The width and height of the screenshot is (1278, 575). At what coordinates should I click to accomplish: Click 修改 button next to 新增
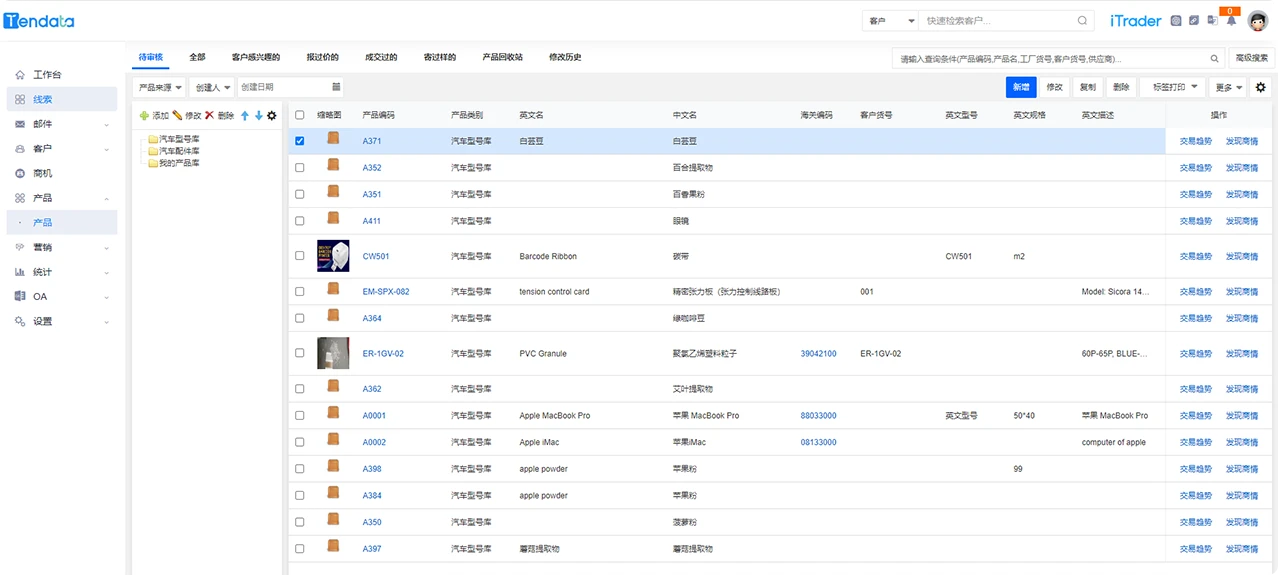1054,88
